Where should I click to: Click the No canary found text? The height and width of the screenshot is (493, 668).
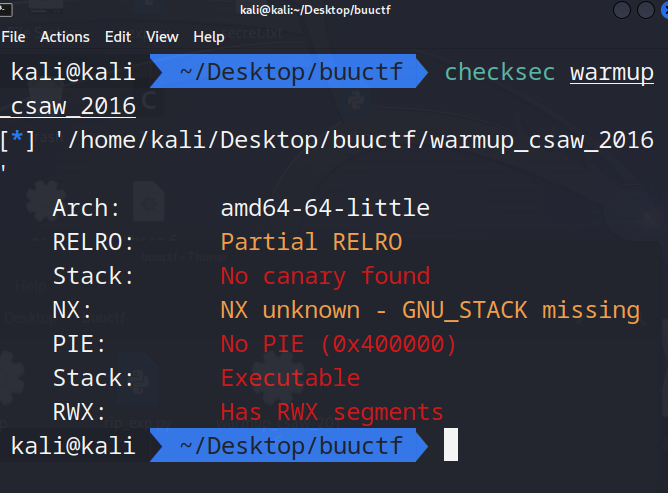pyautogui.click(x=325, y=276)
